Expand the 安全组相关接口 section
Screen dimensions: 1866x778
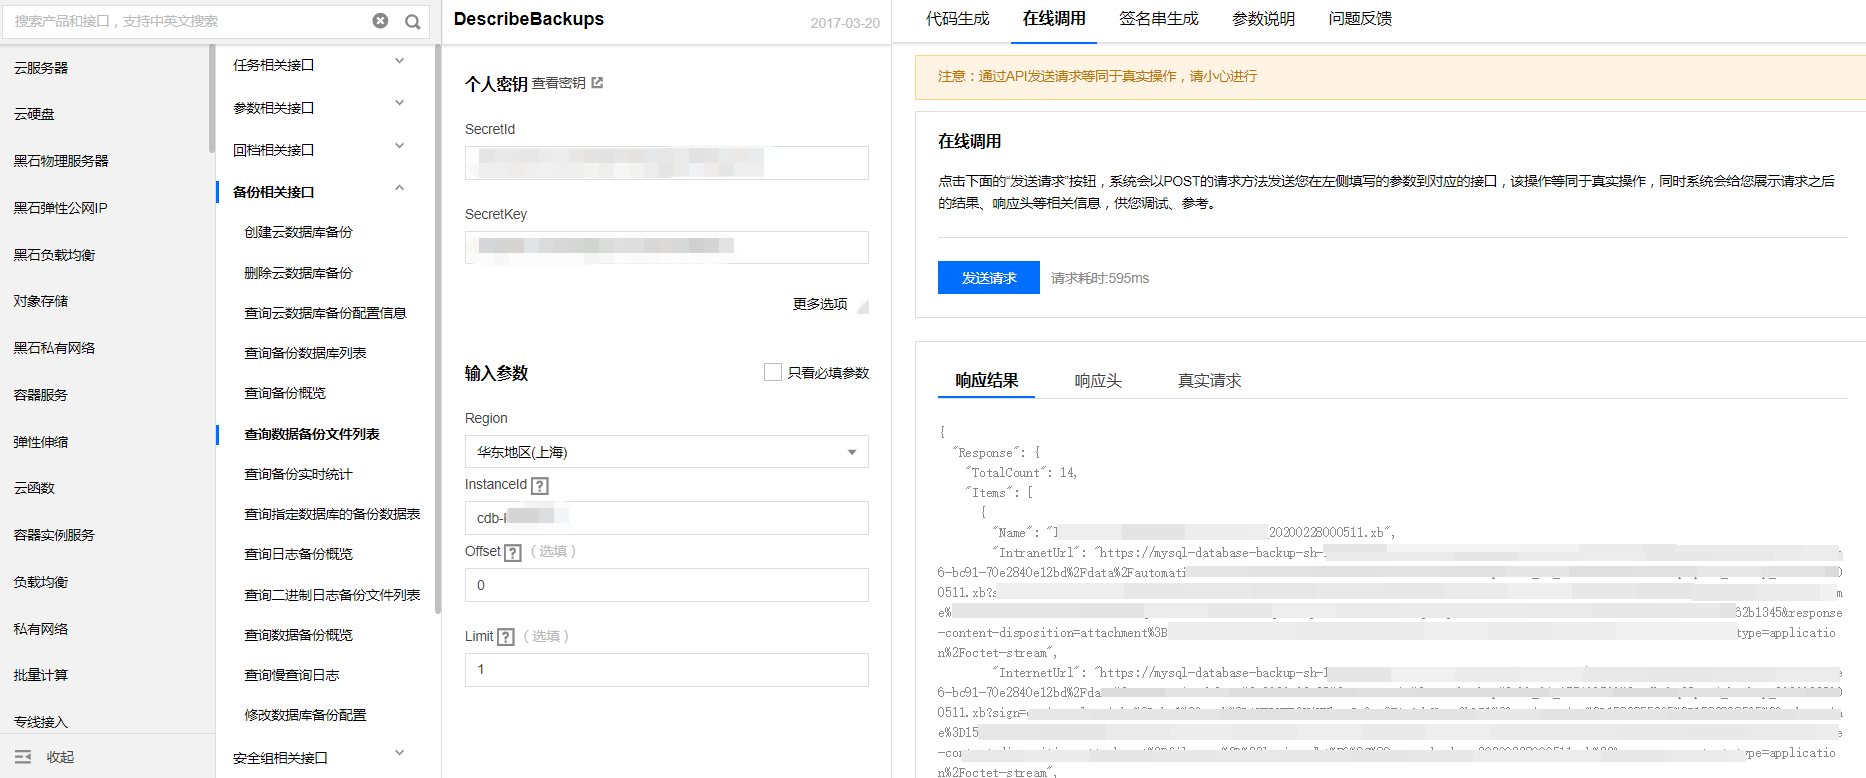(399, 754)
